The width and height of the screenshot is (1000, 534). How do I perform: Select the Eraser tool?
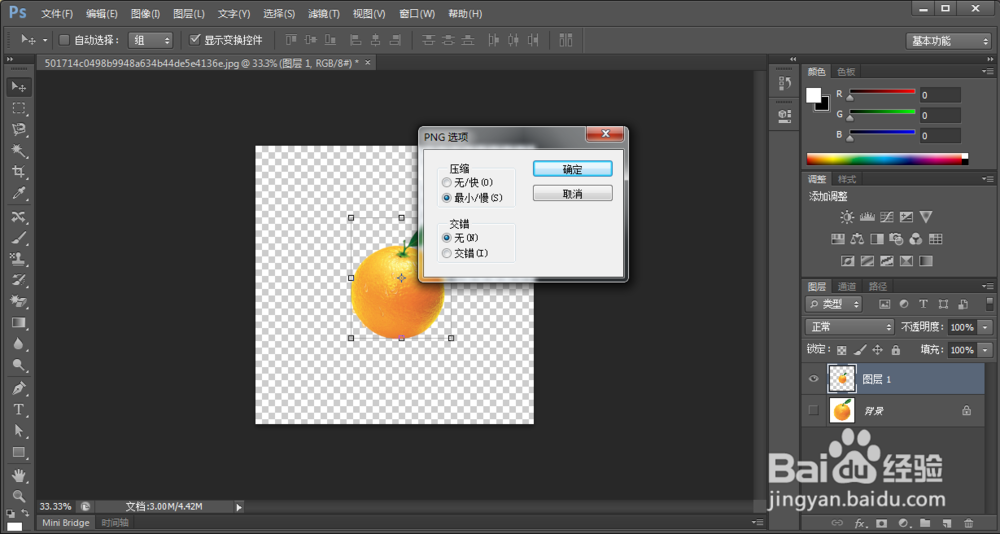(18, 301)
